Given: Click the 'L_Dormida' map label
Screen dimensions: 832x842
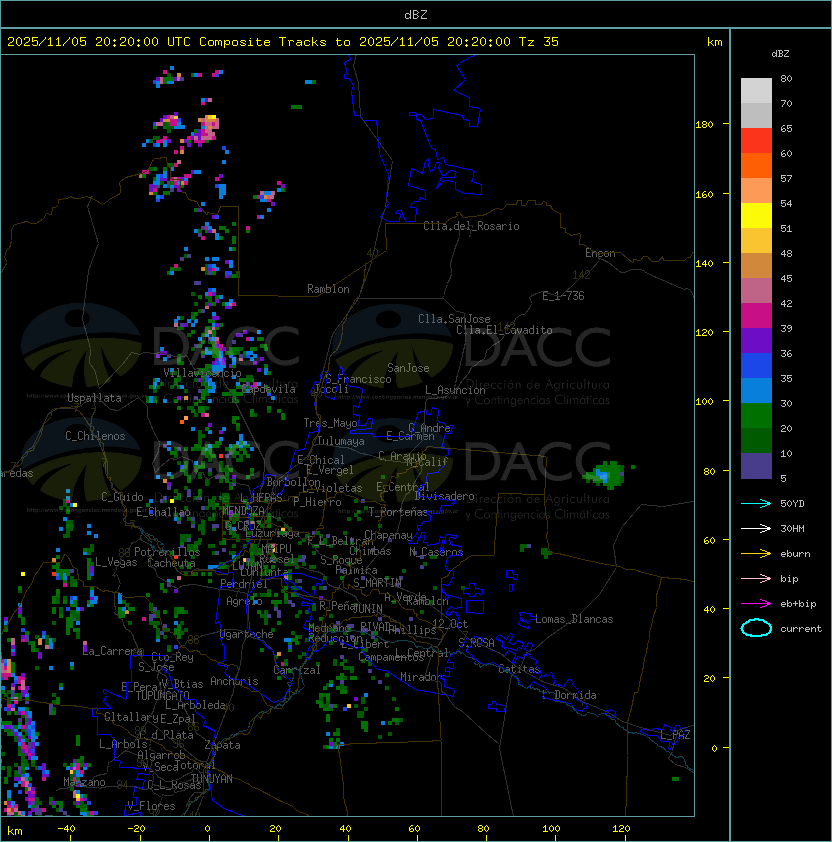Looking at the screenshot, I should (569, 695).
